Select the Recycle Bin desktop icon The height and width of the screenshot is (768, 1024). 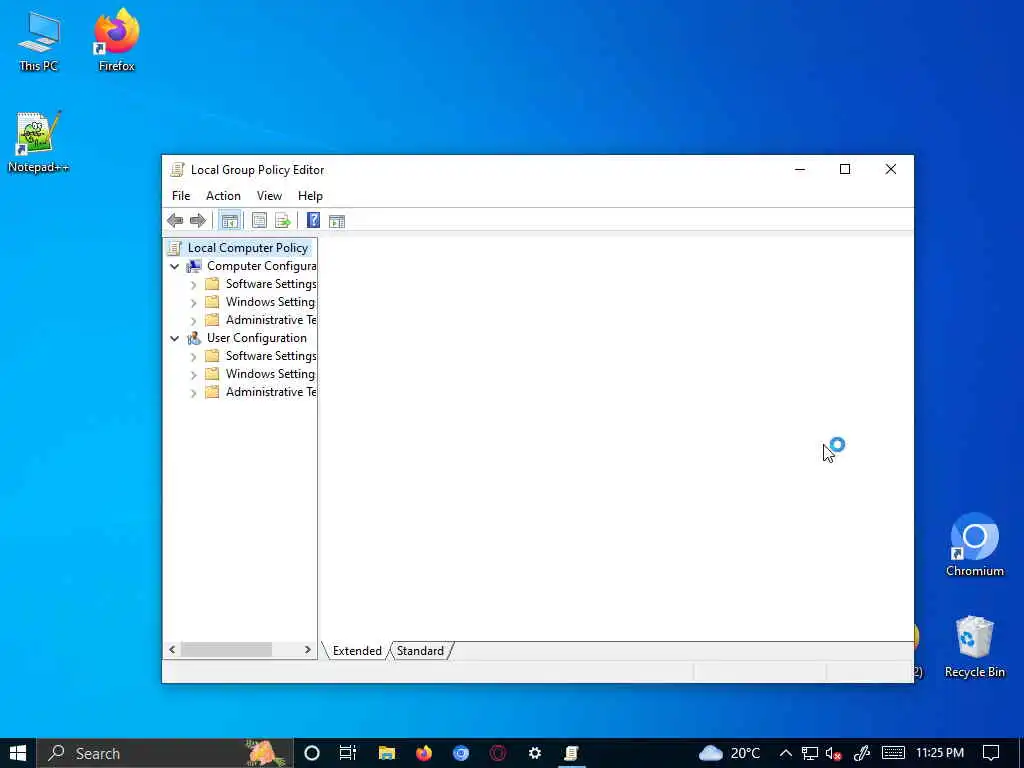coord(974,647)
